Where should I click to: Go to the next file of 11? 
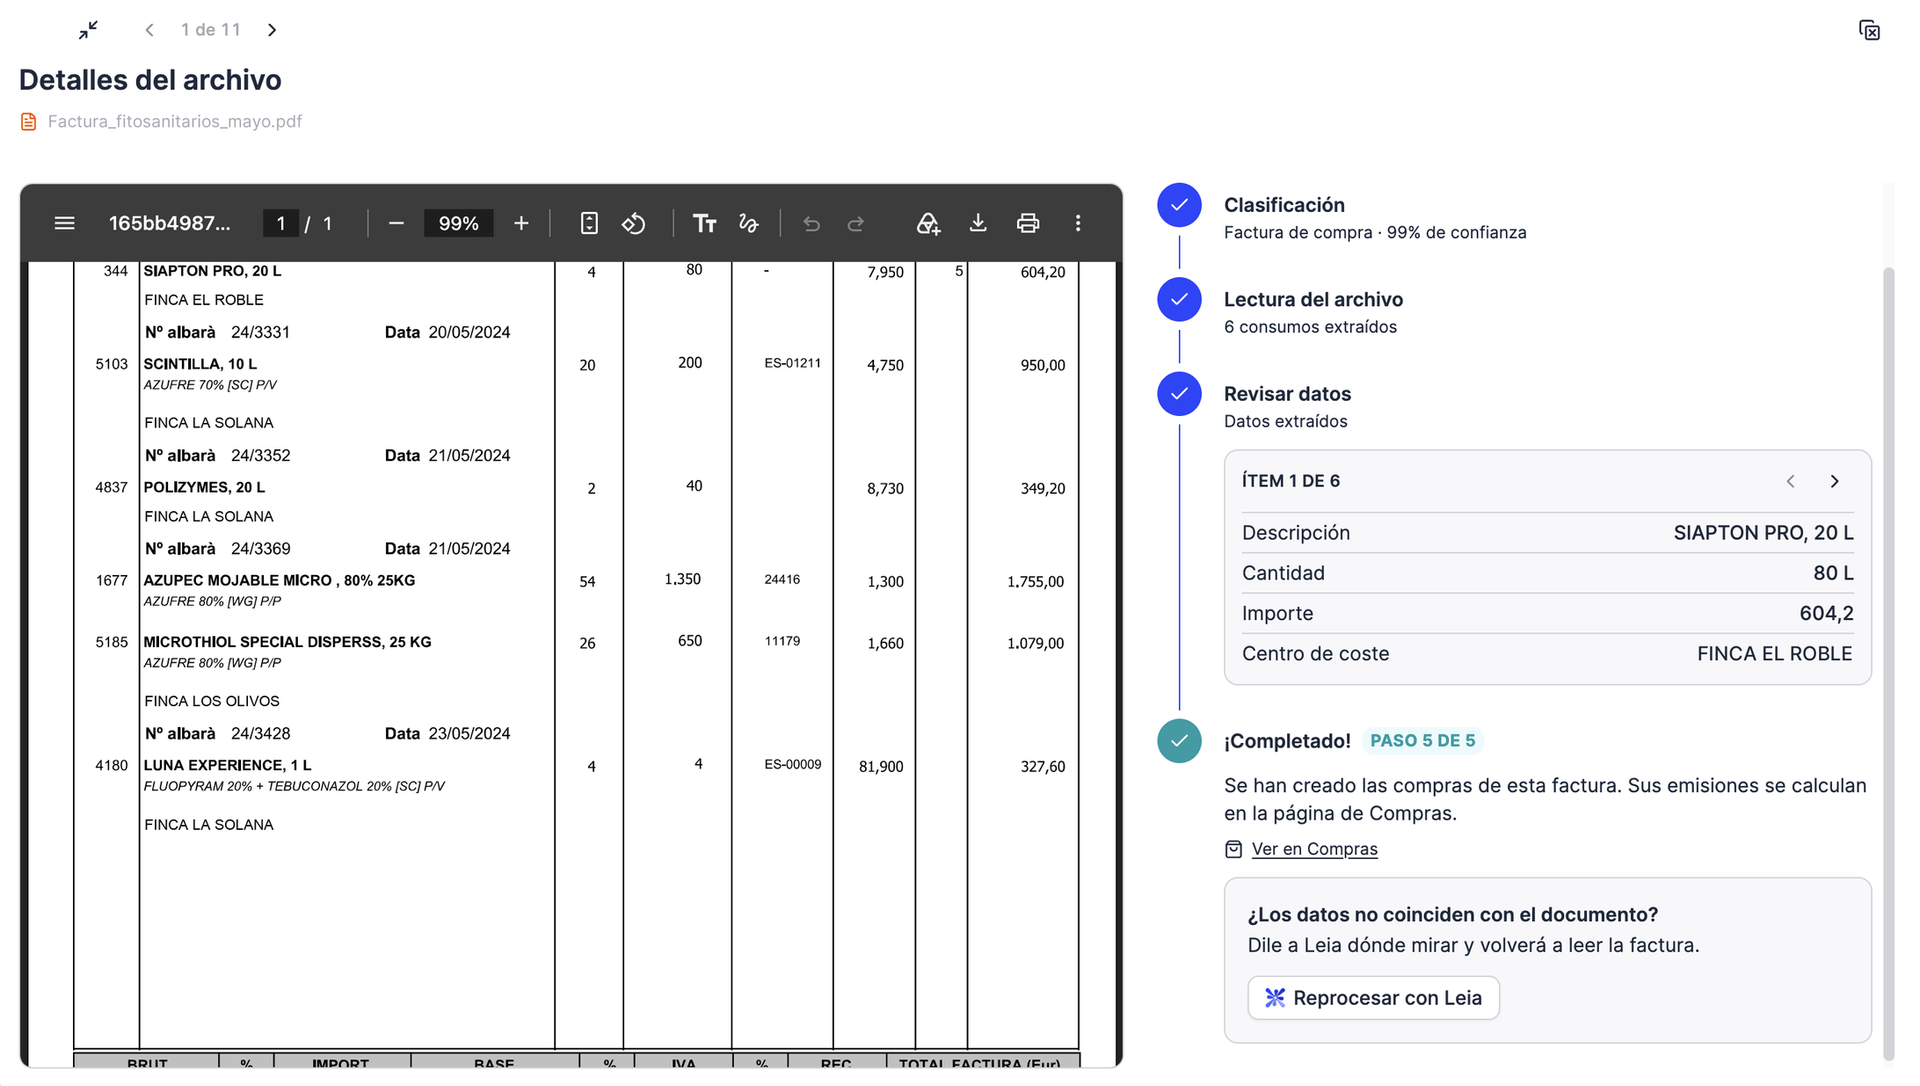(x=272, y=30)
